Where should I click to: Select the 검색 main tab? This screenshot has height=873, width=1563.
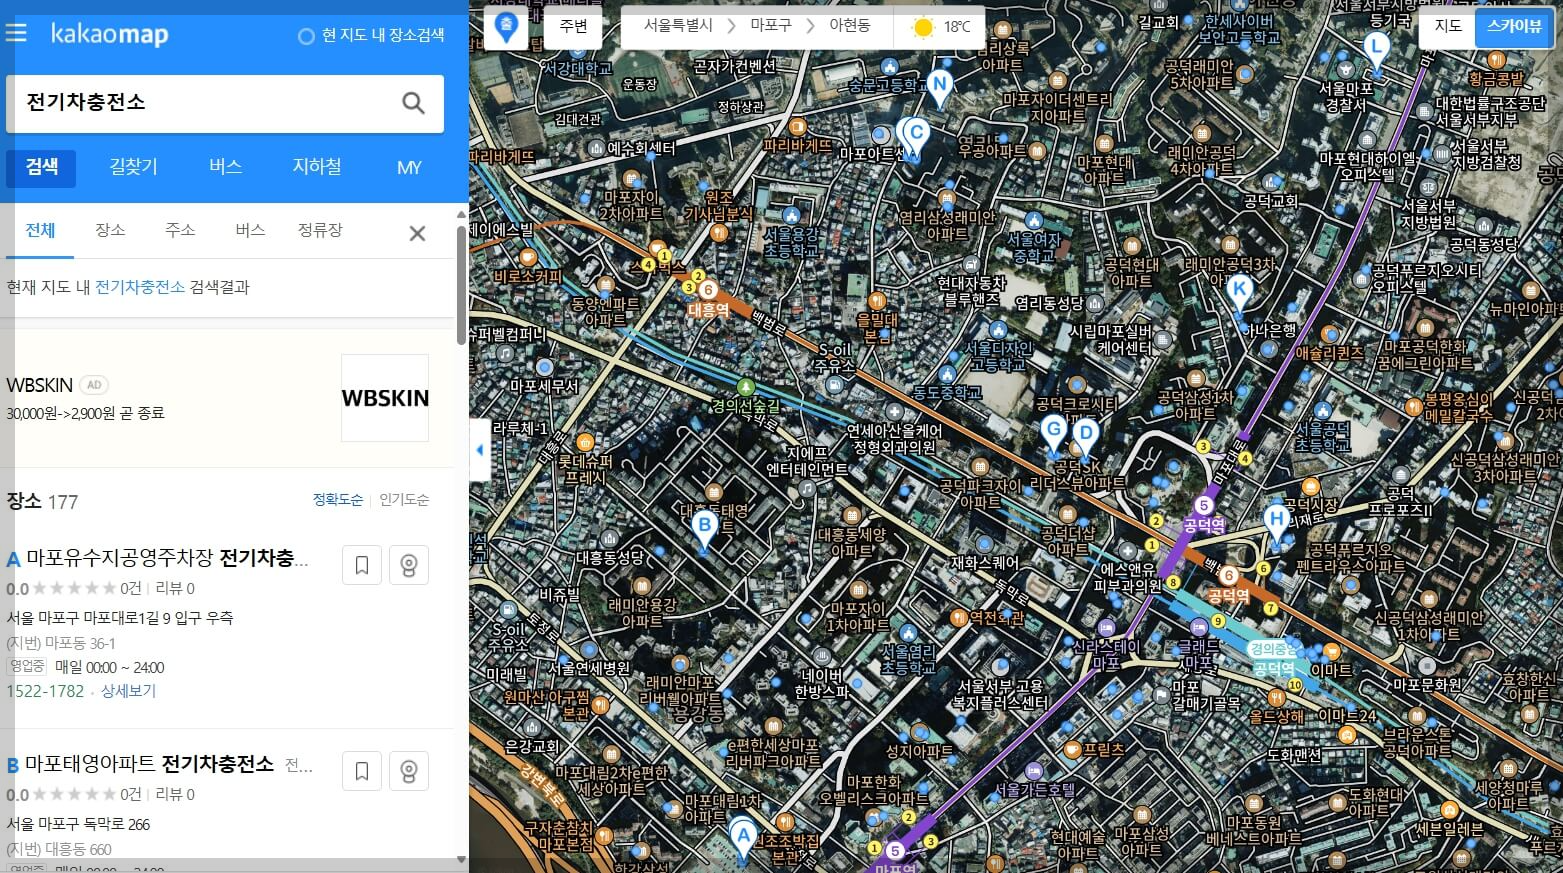(42, 167)
